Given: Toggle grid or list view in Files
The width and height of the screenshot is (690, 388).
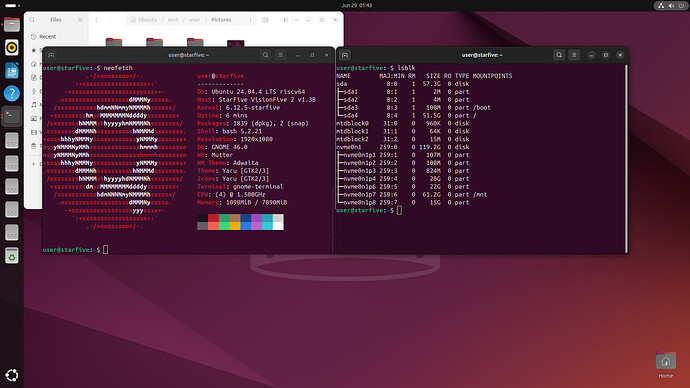Looking at the screenshot, I should coord(286,20).
